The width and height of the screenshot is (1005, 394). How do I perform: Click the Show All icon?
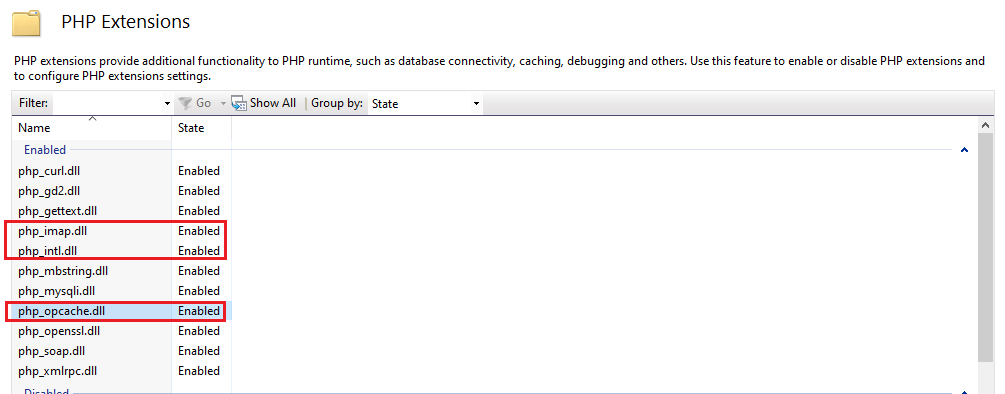point(239,103)
